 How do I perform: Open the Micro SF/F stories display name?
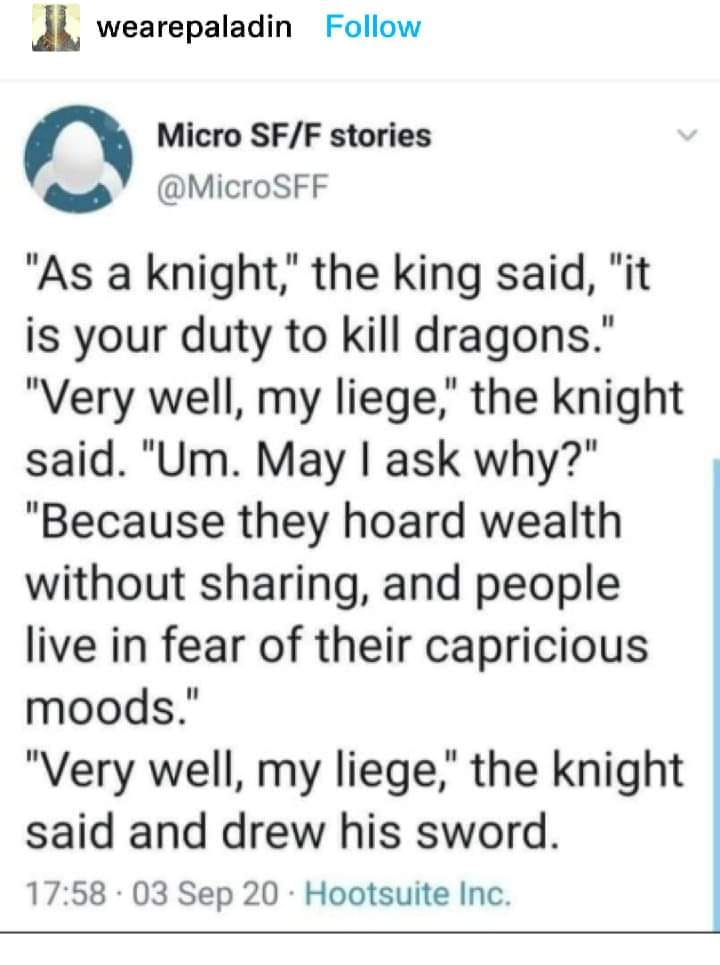pyautogui.click(x=293, y=135)
